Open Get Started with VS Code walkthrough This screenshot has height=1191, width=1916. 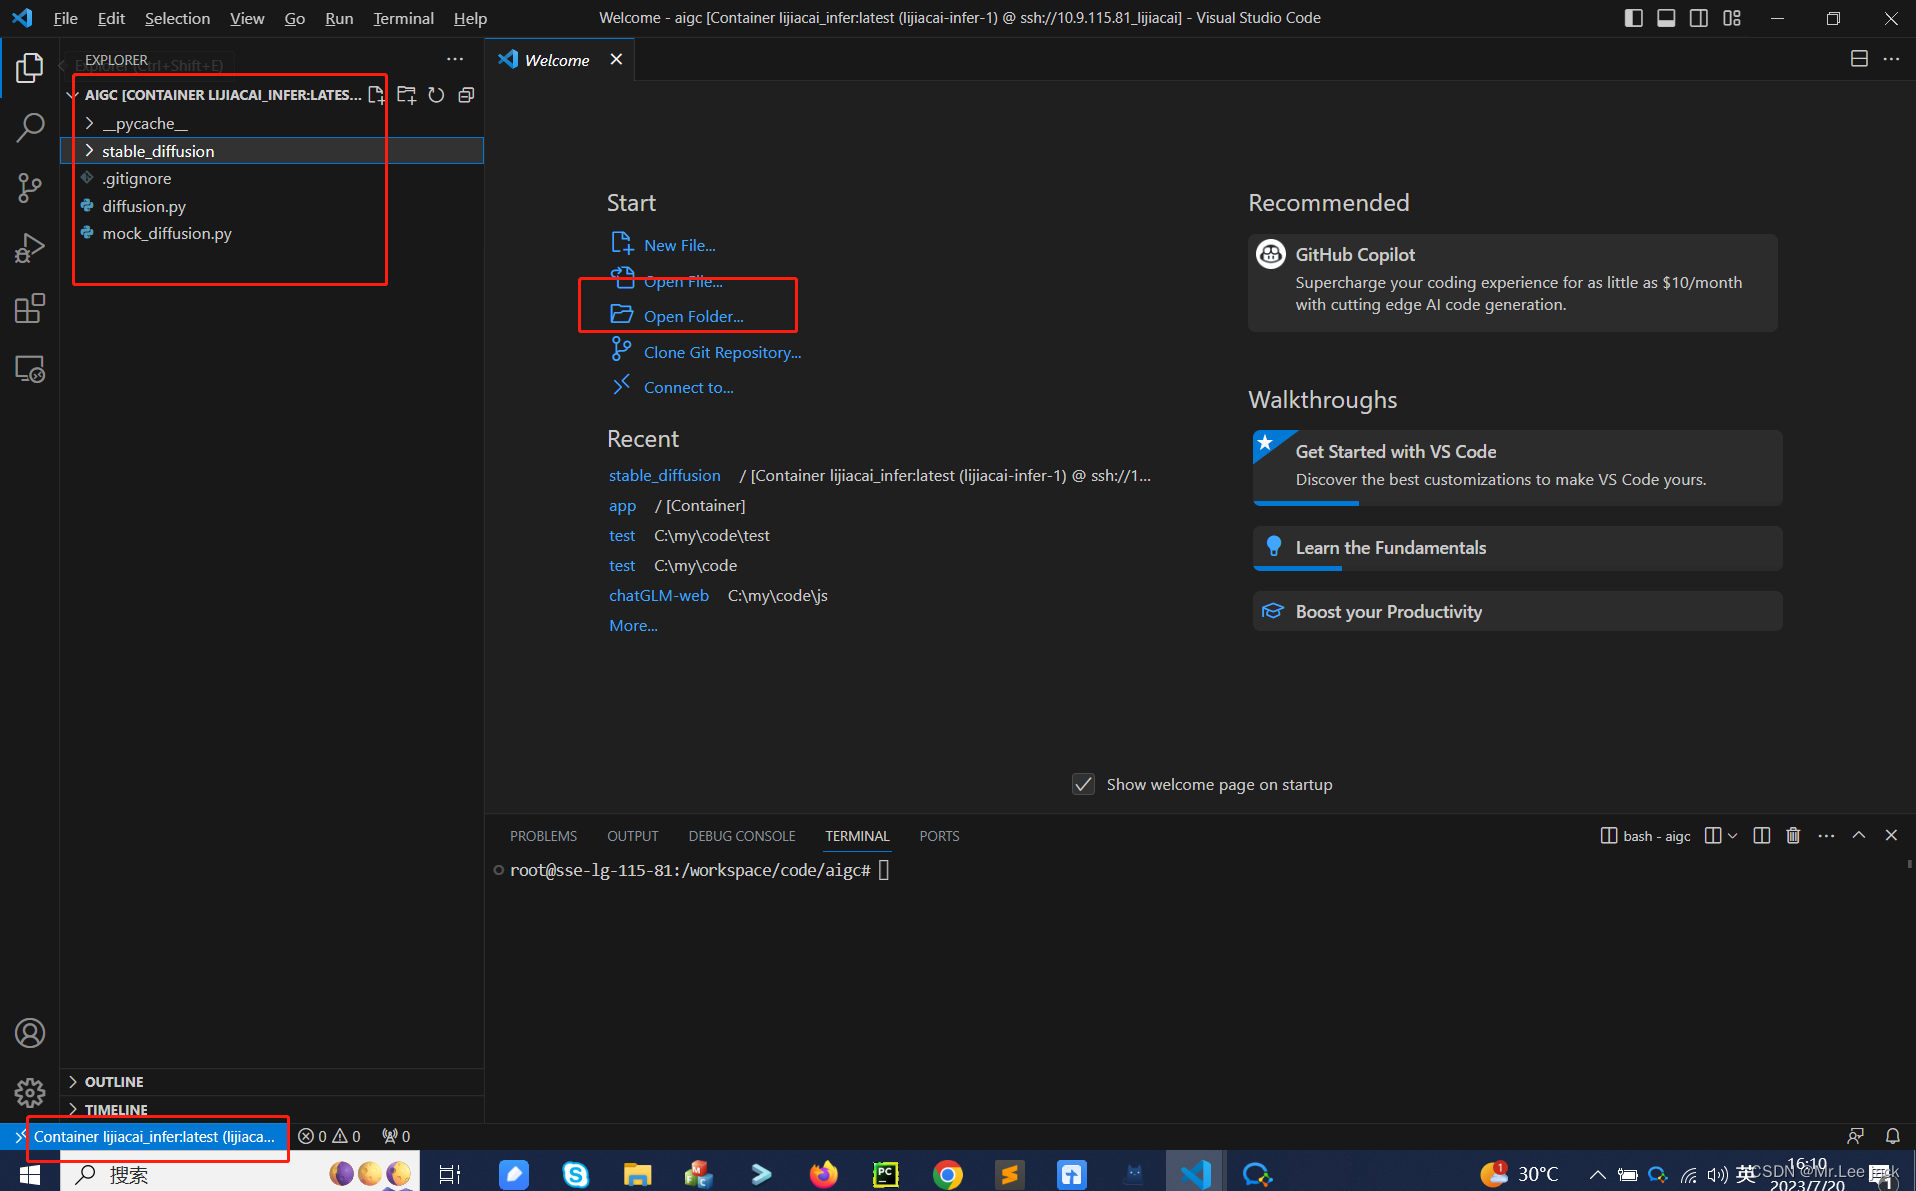pos(1517,467)
